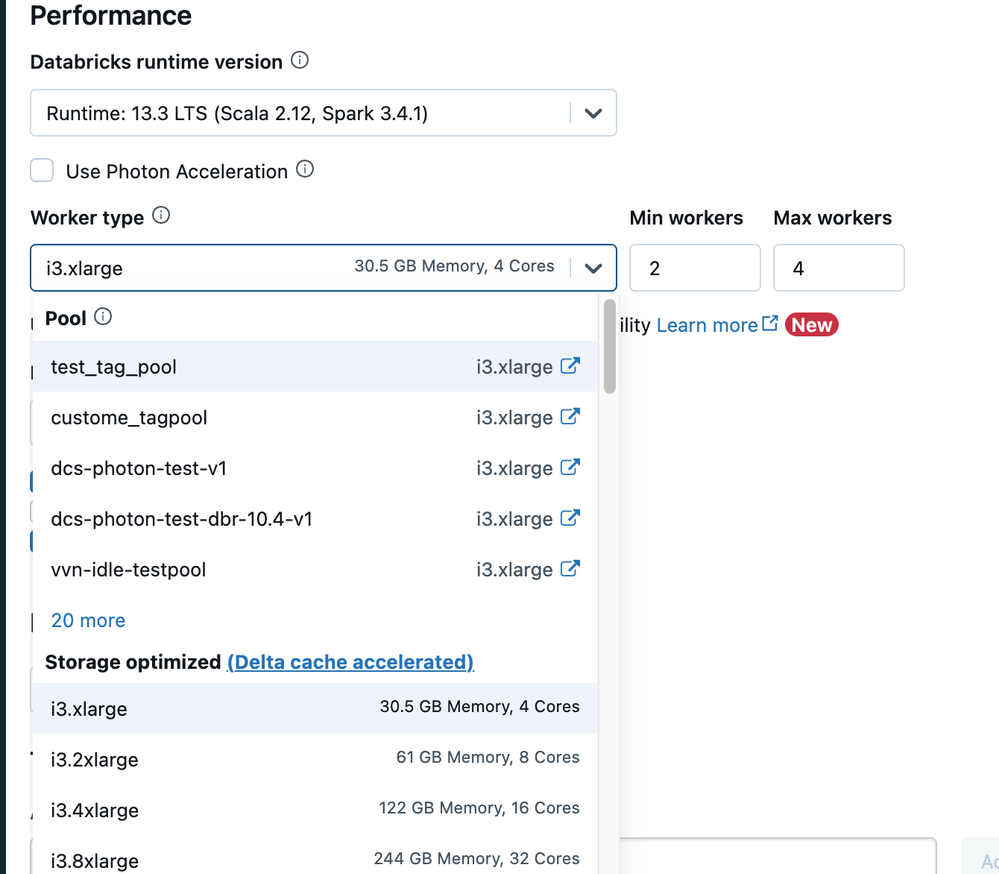Open vvn-idle-testpool external link icon
Viewport: 999px width, 874px height.
click(570, 569)
